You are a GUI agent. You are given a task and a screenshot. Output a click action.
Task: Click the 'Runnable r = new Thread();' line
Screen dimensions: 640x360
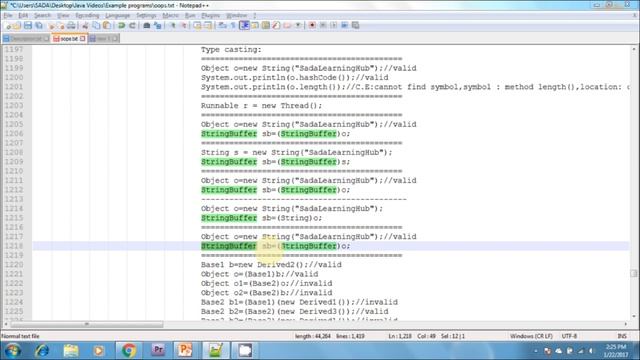(x=261, y=106)
